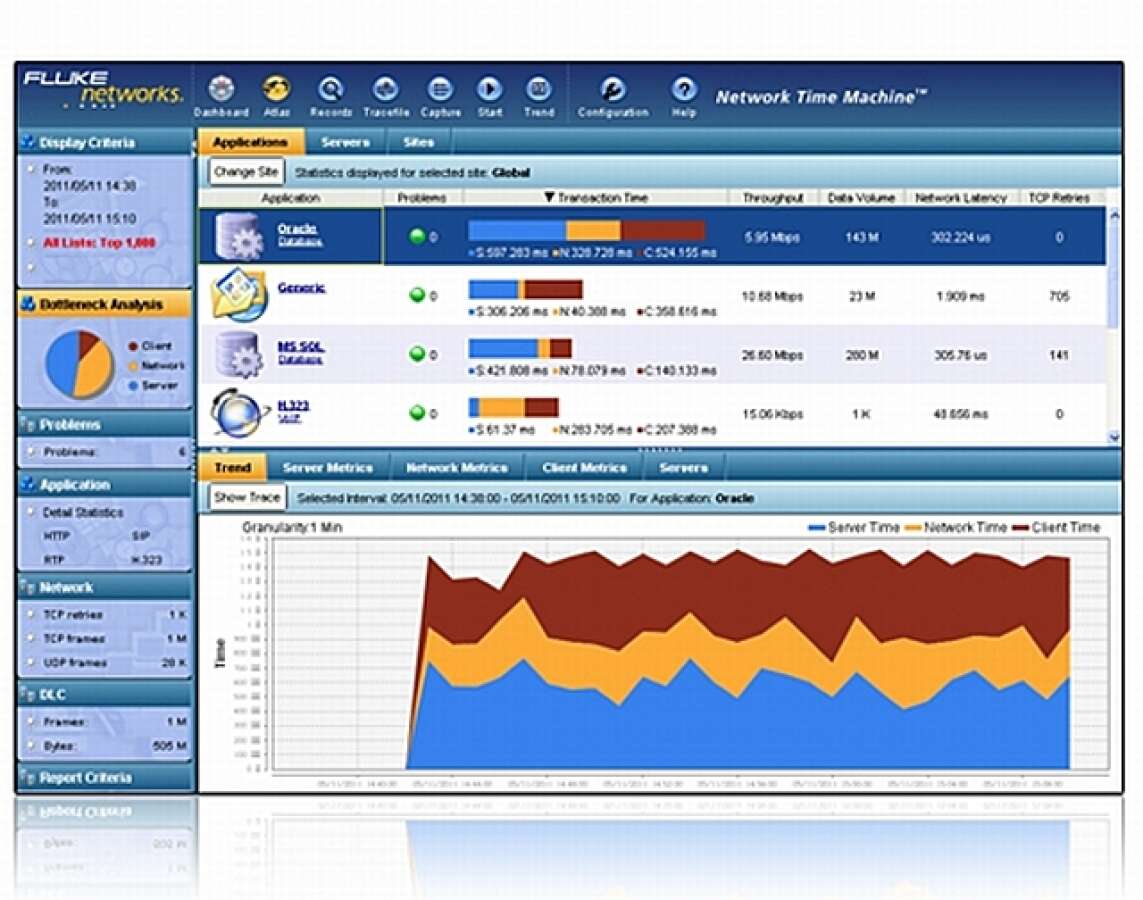Click the Generic application mail icon
The width and height of the screenshot is (1143, 900).
pyautogui.click(x=238, y=294)
